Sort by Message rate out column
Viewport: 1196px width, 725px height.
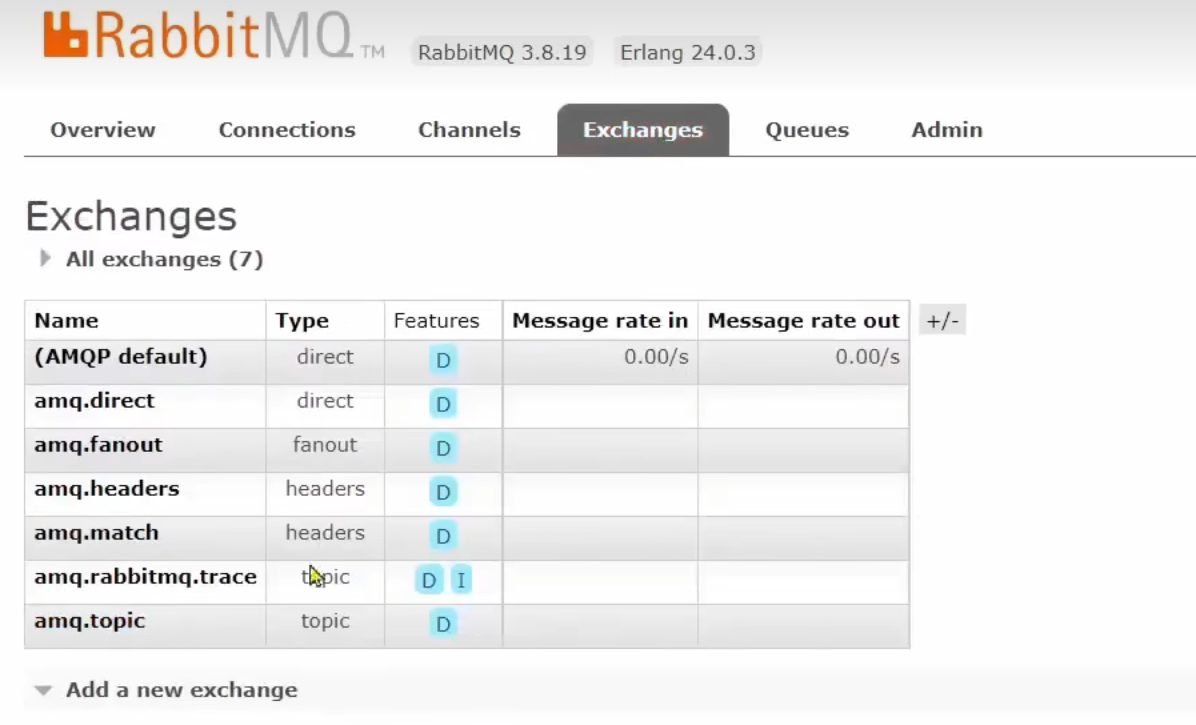(x=804, y=321)
